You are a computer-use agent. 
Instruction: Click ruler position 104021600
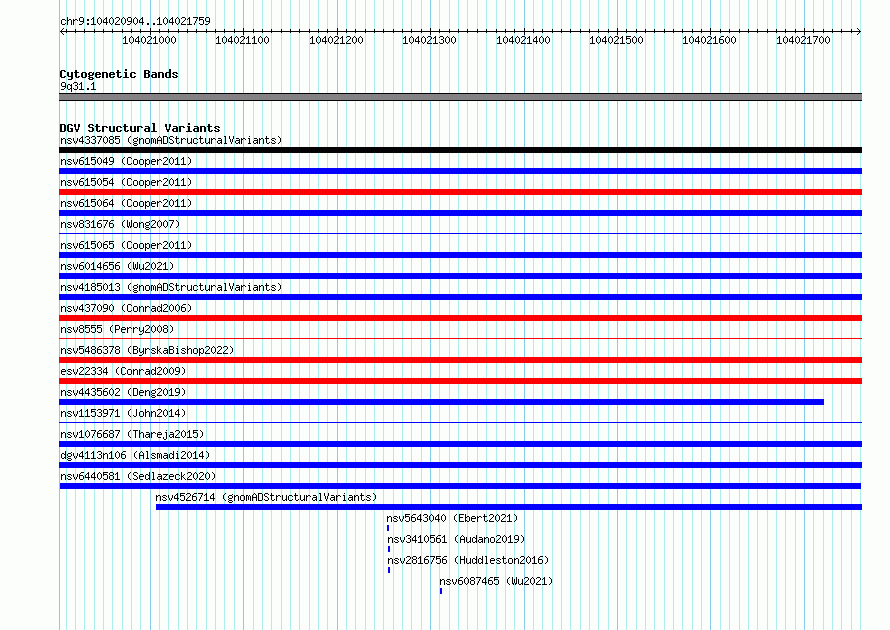(710, 40)
